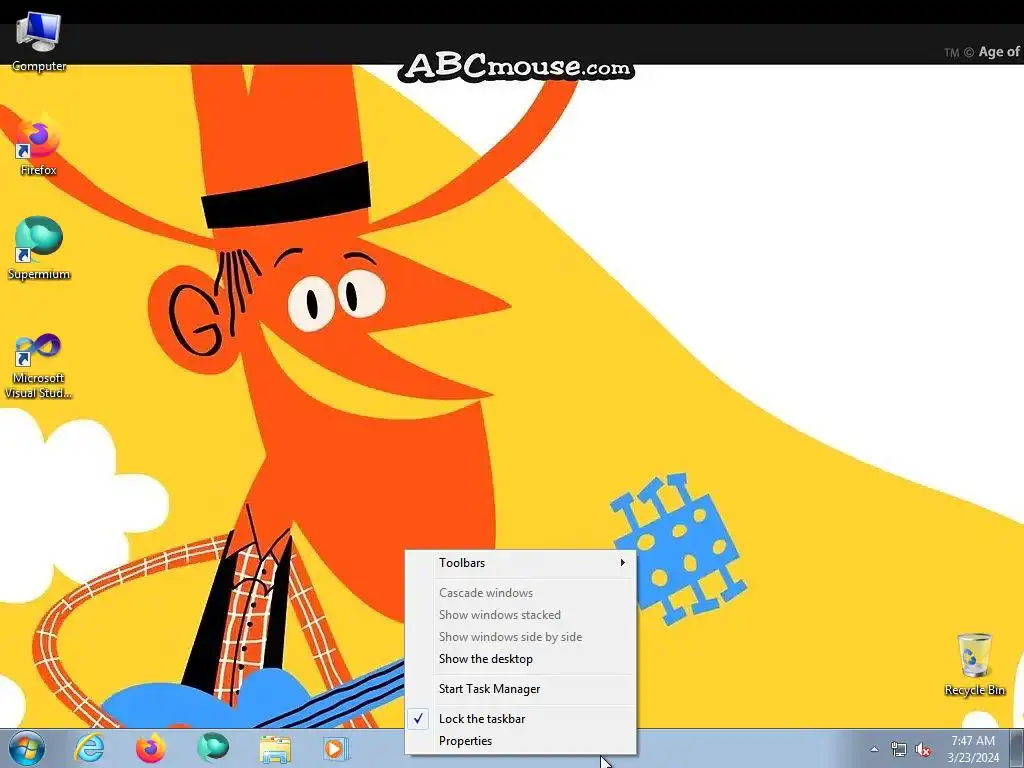Select the Microsoft Visual Studio desktop shortcut

coord(39,366)
